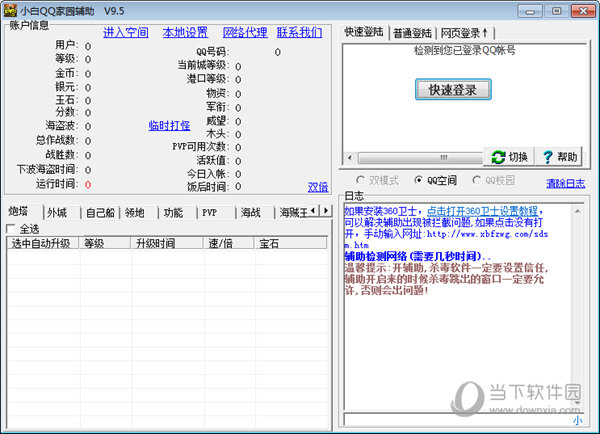The image size is (600, 434).
Task: Minimize the 小白QQ家园辅助 window
Action: click(x=530, y=11)
